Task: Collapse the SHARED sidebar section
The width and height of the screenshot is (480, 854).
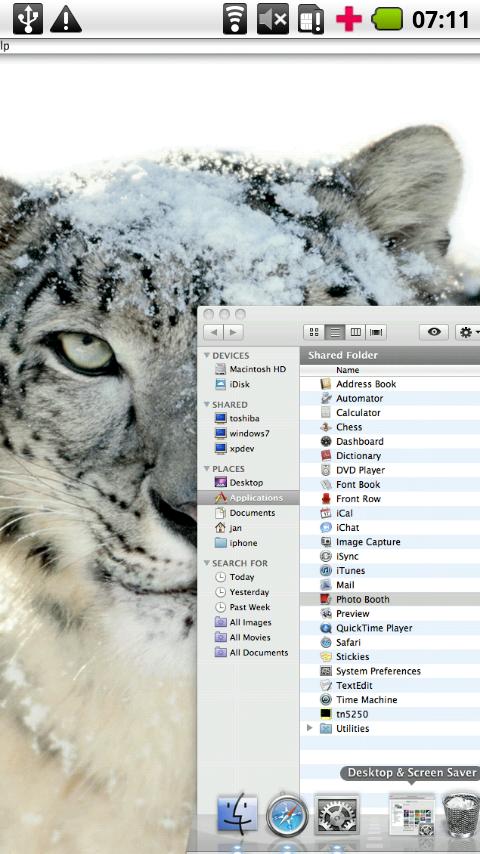Action: click(x=207, y=404)
